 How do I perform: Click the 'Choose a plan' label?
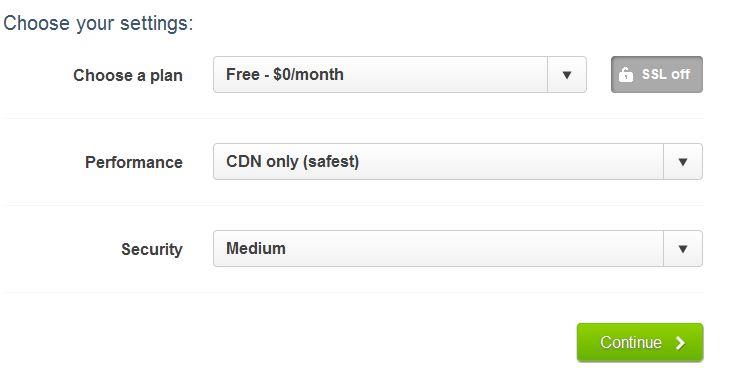click(x=128, y=75)
